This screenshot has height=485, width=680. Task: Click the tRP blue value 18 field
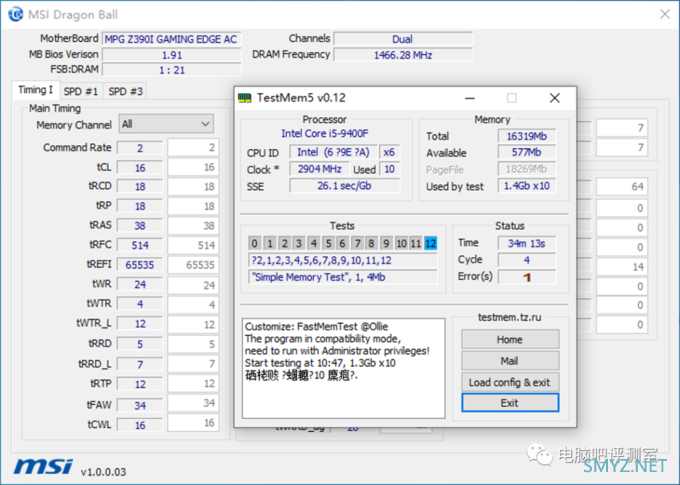pyautogui.click(x=140, y=206)
